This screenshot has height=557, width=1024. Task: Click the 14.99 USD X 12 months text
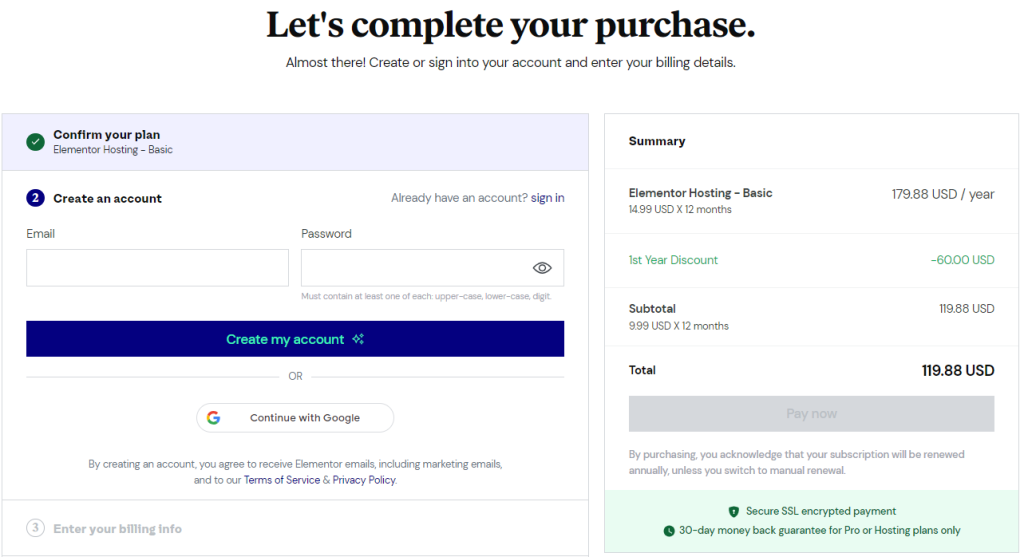pyautogui.click(x=680, y=210)
